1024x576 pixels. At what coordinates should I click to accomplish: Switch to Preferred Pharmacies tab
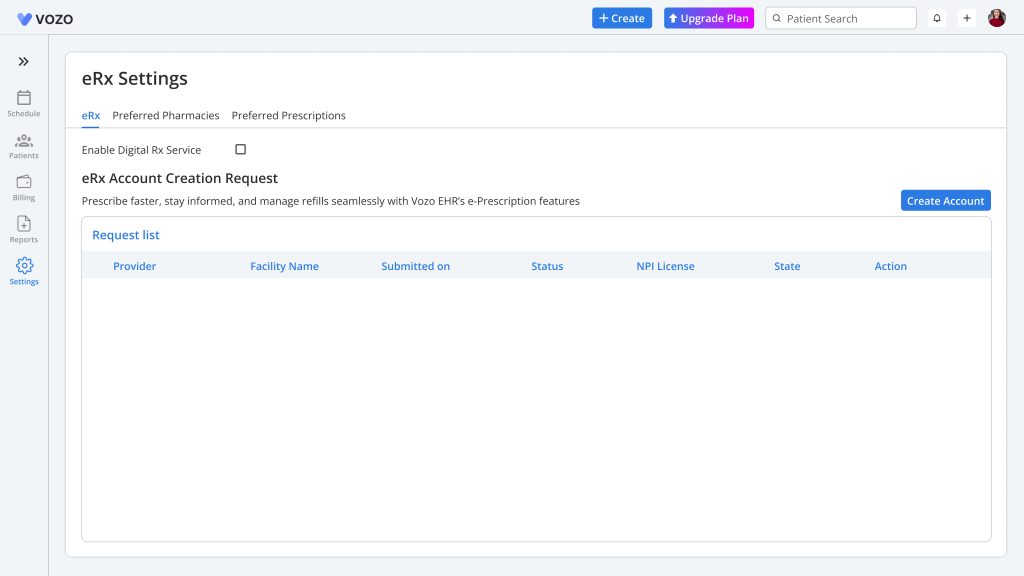click(166, 116)
